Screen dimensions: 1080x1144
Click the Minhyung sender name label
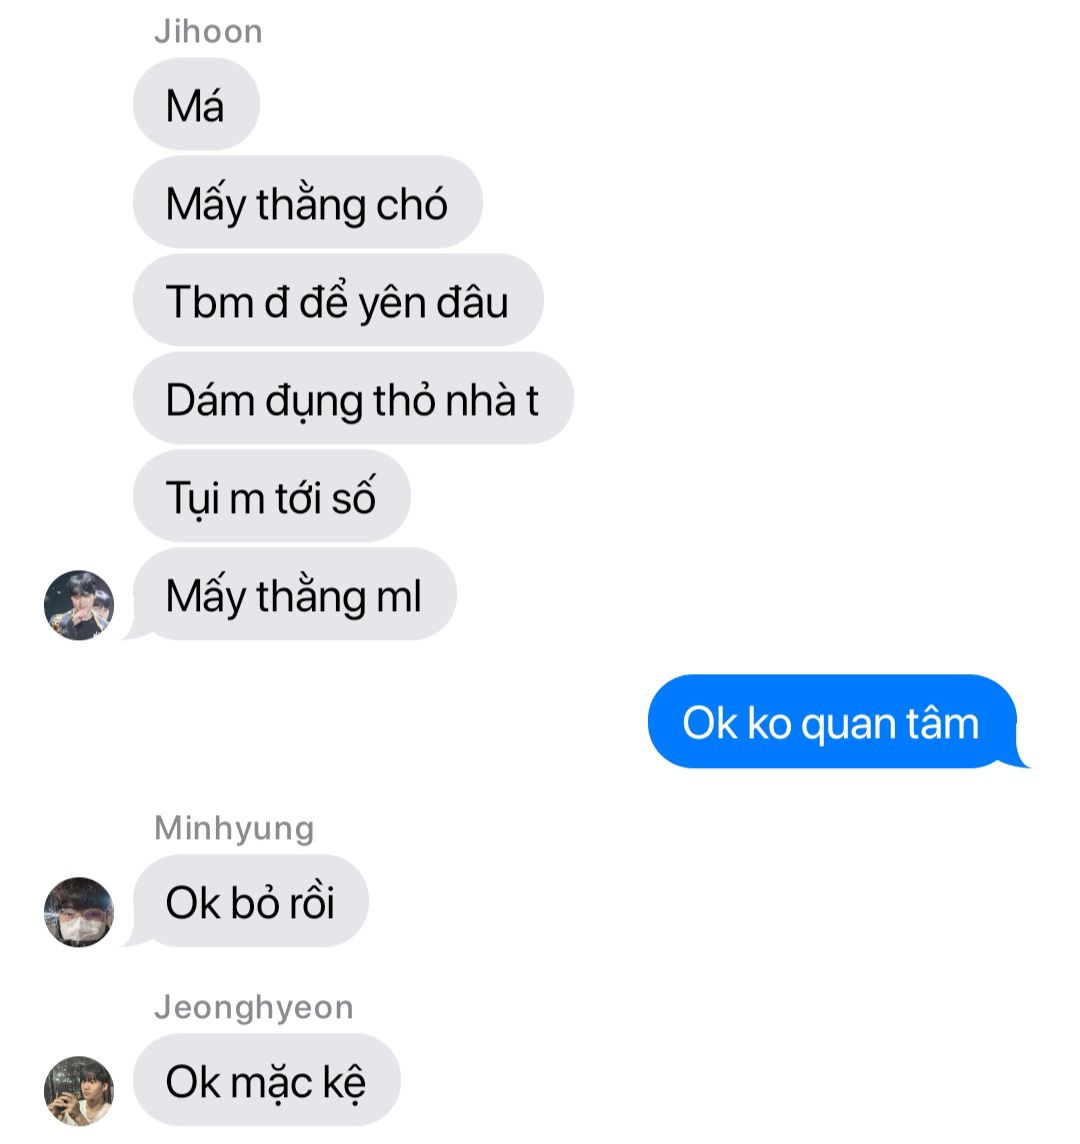coord(234,829)
